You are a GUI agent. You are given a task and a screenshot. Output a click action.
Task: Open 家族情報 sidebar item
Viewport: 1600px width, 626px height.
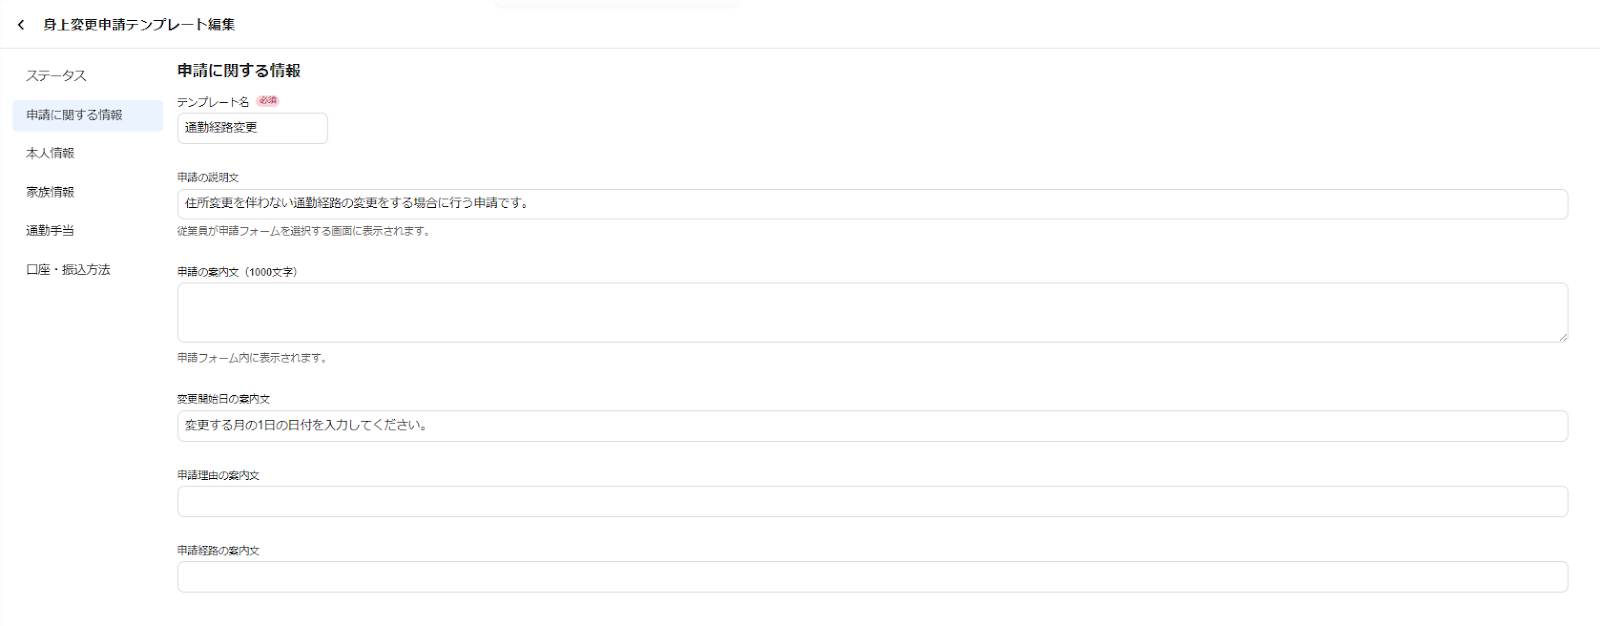tap(50, 192)
